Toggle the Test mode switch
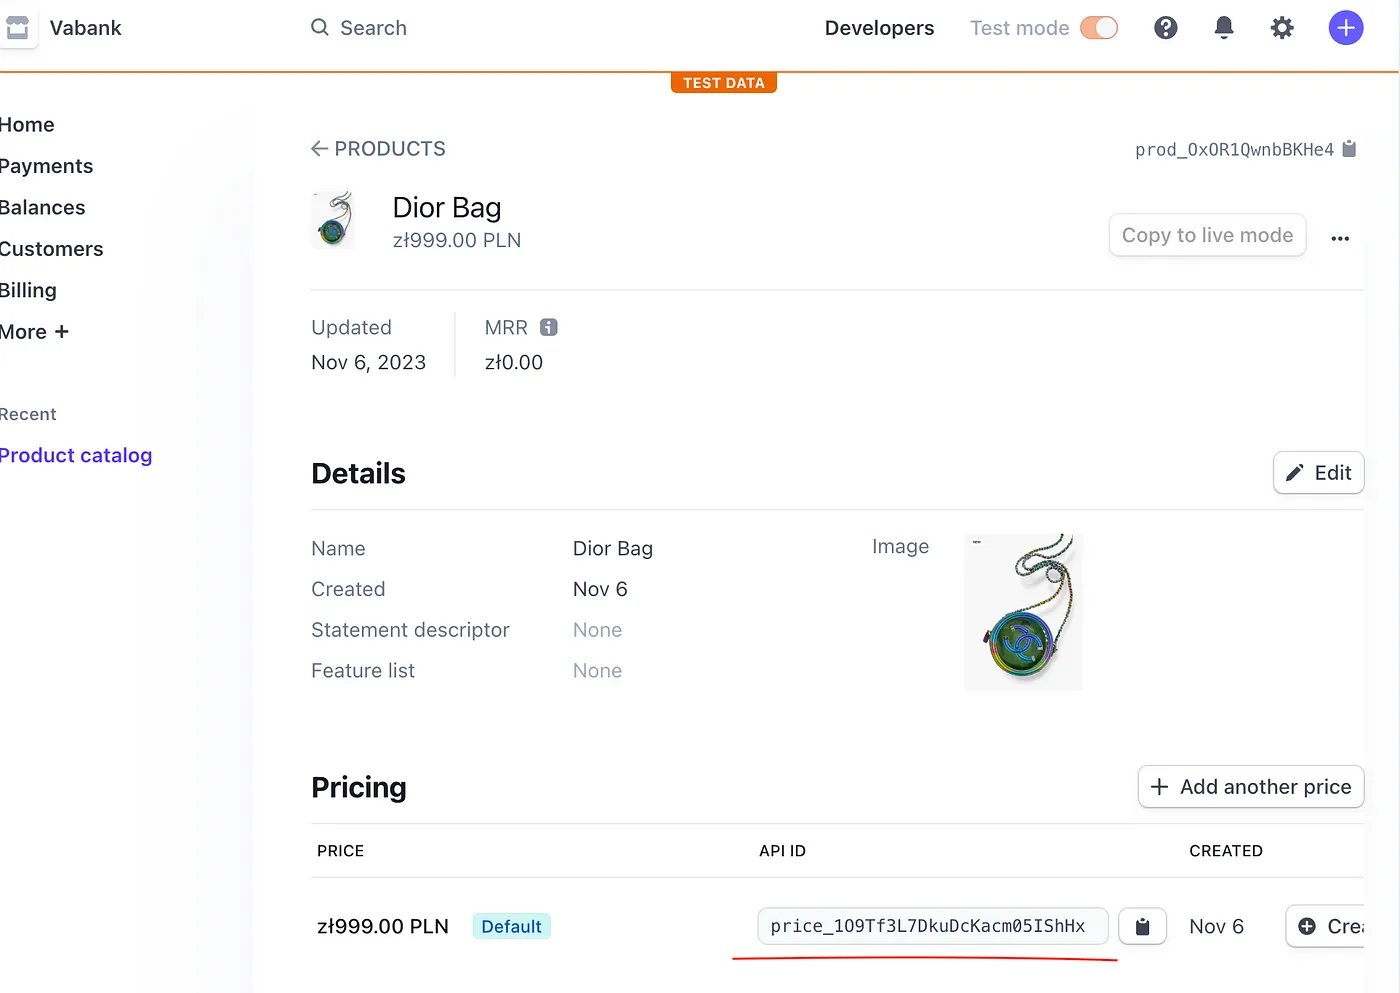This screenshot has width=1400, height=993. [x=1098, y=28]
